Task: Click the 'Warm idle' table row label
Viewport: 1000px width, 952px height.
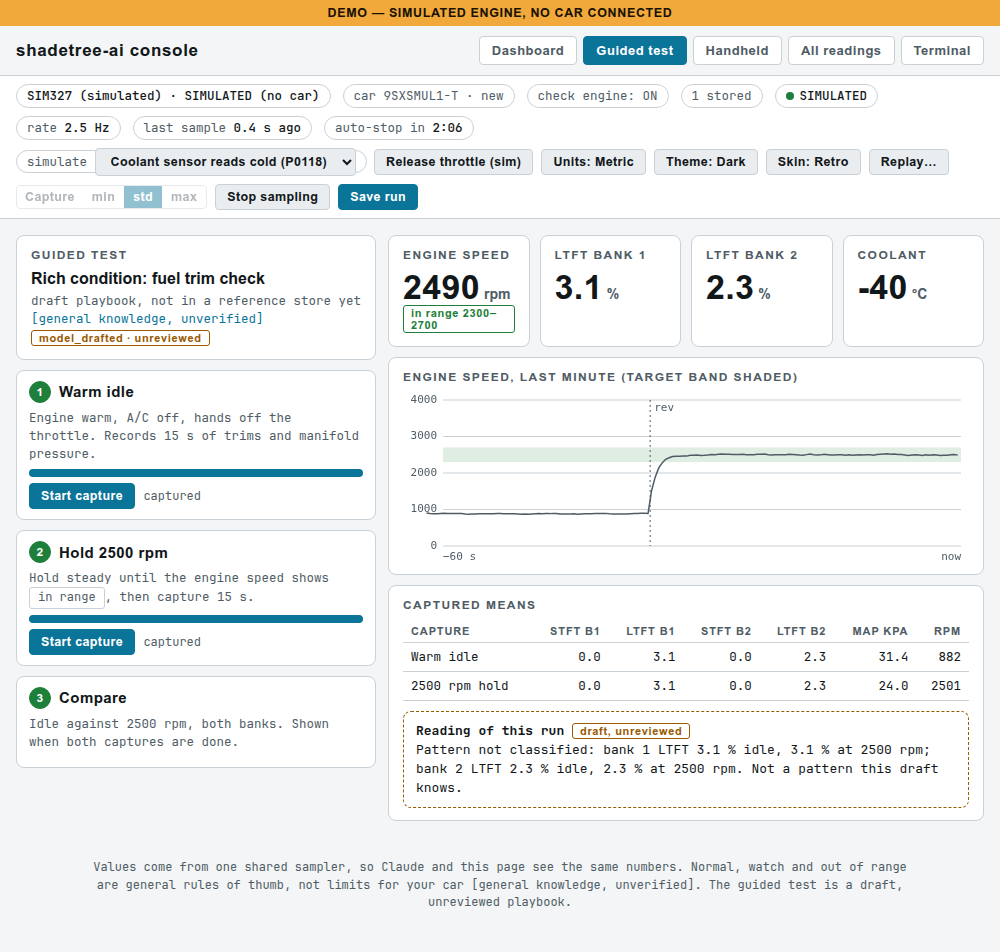Action: pyautogui.click(x=444, y=657)
